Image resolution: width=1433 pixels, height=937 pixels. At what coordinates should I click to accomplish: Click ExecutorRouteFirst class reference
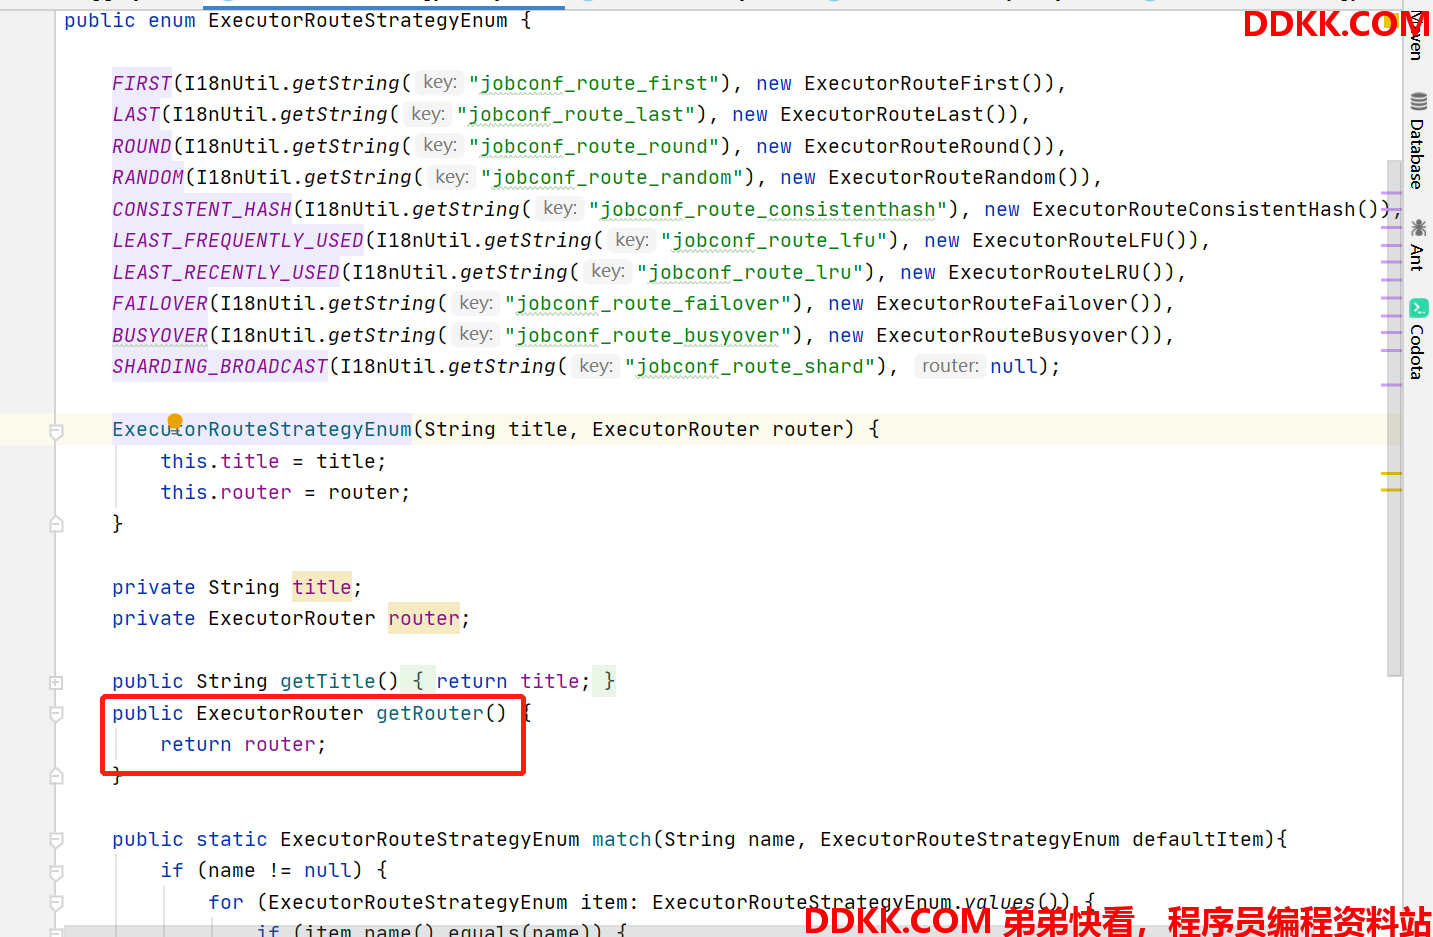[912, 83]
